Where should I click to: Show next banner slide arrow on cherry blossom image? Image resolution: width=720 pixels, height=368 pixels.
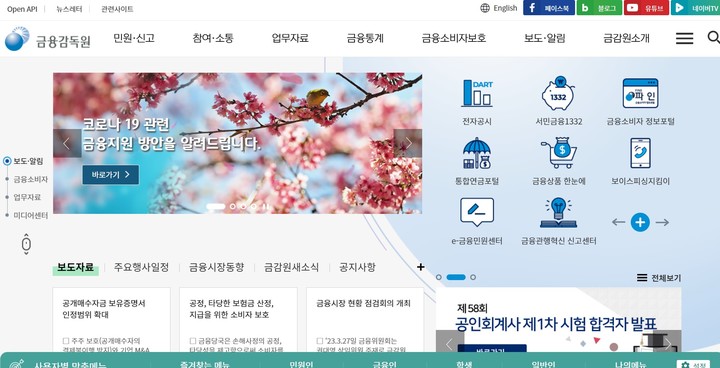point(408,143)
